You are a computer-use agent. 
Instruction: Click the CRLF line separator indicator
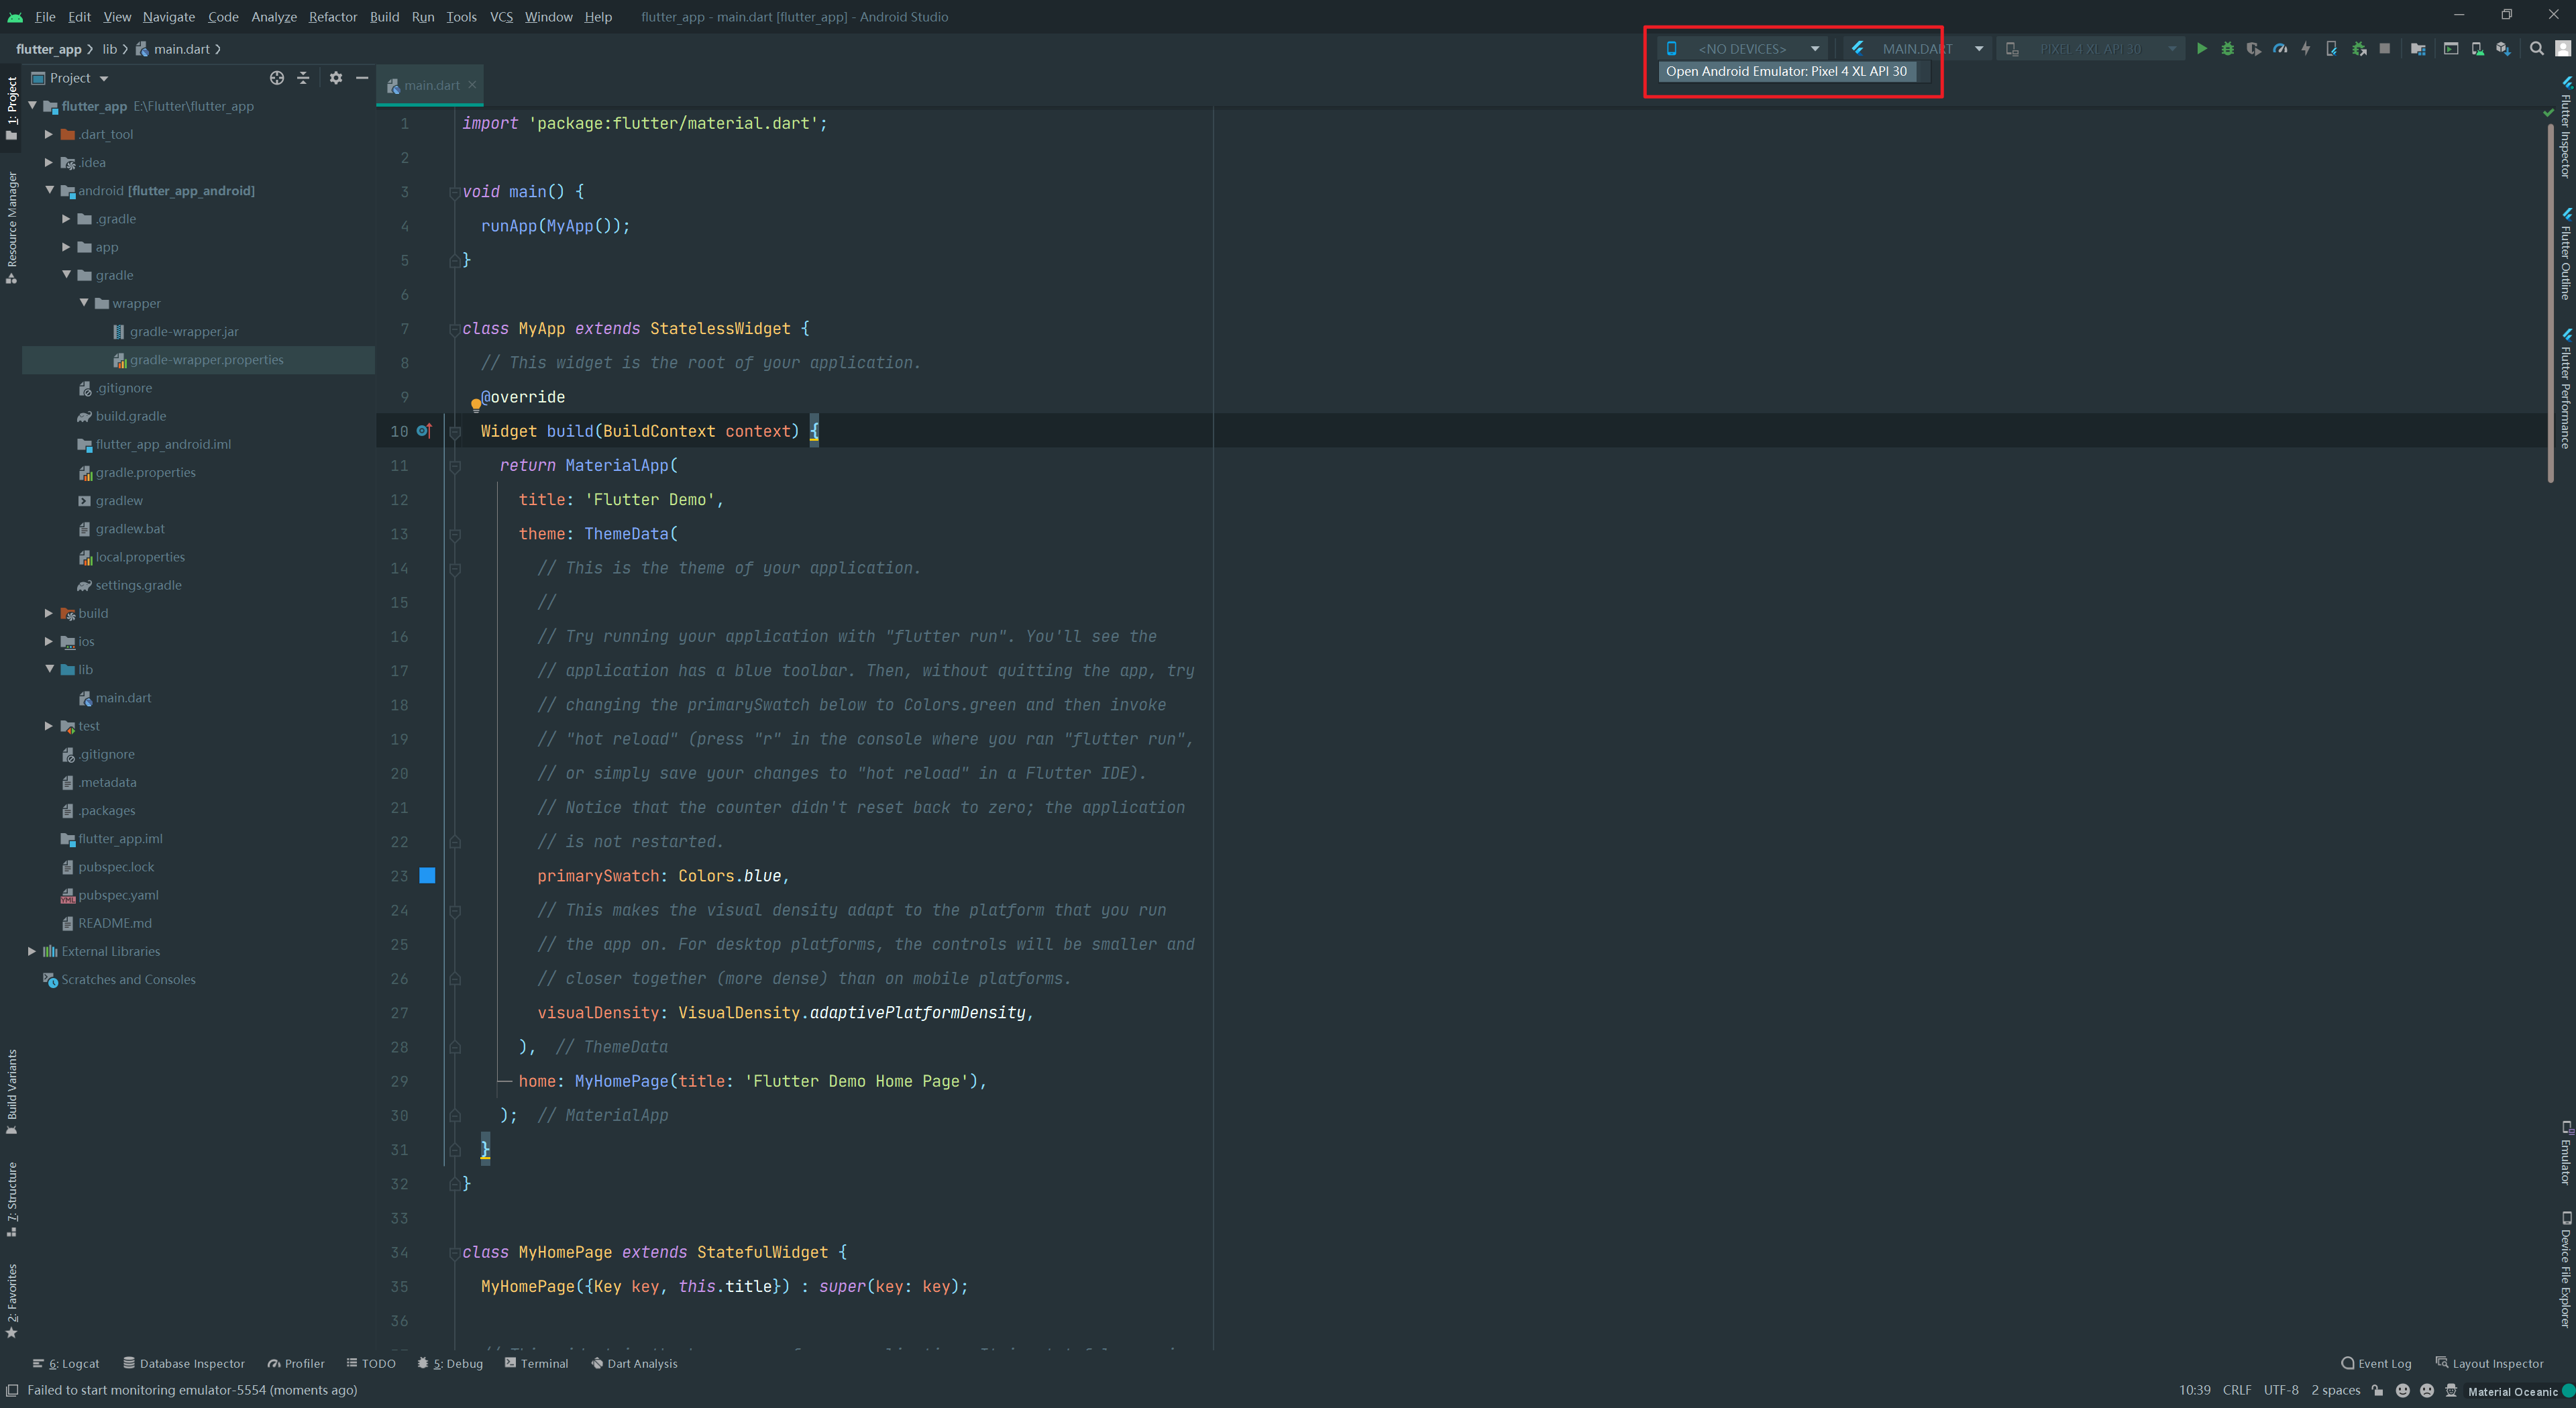point(2237,1390)
